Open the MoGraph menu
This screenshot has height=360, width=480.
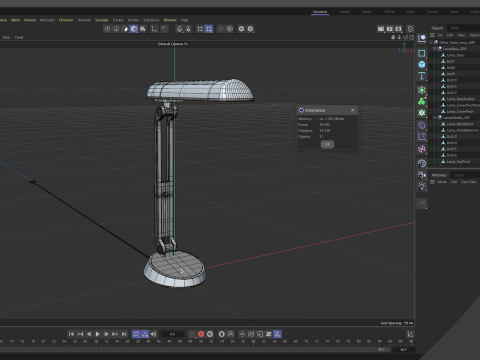pyautogui.click(x=47, y=20)
